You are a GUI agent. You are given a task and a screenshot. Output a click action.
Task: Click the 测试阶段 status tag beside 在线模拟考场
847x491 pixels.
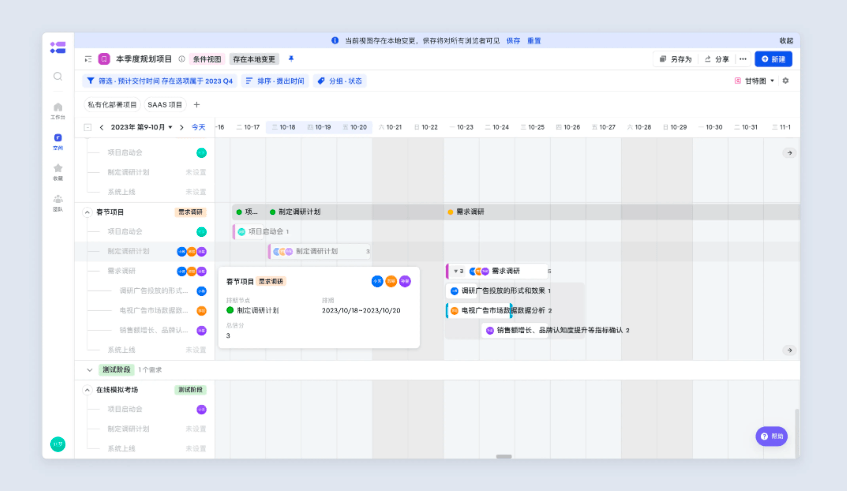[x=190, y=390]
